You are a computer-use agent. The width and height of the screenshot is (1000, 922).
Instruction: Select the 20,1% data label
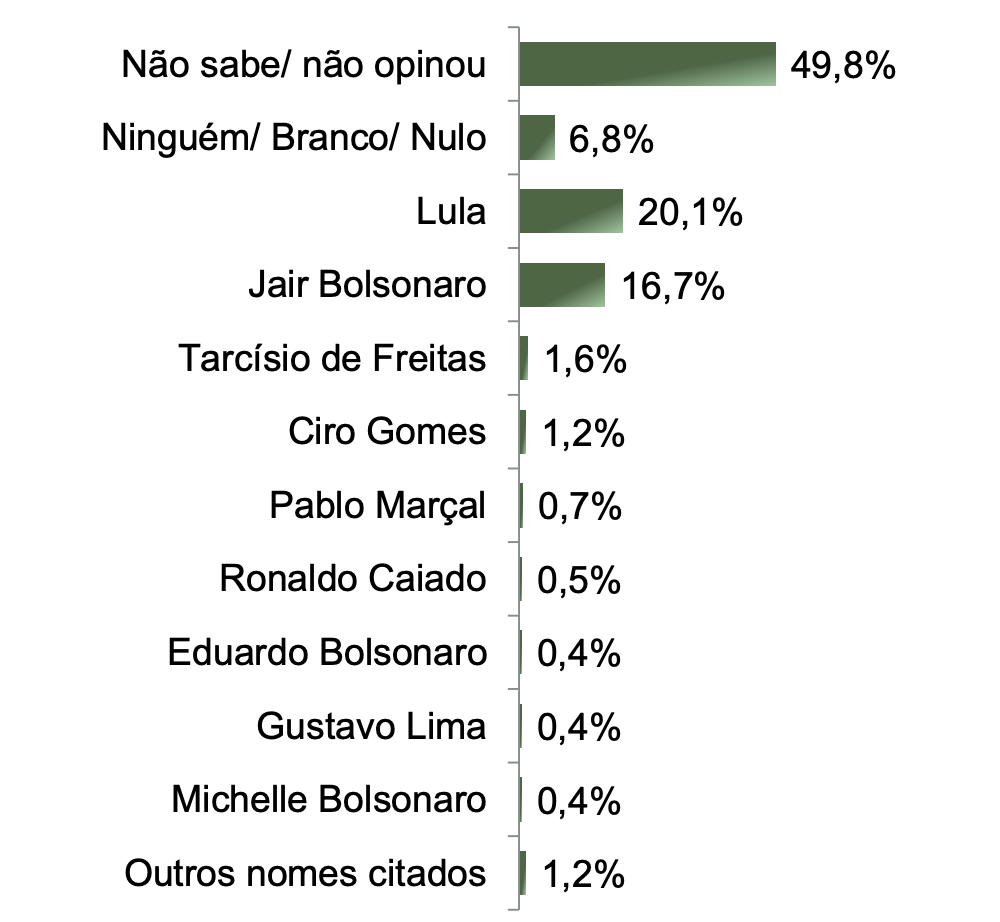point(690,212)
